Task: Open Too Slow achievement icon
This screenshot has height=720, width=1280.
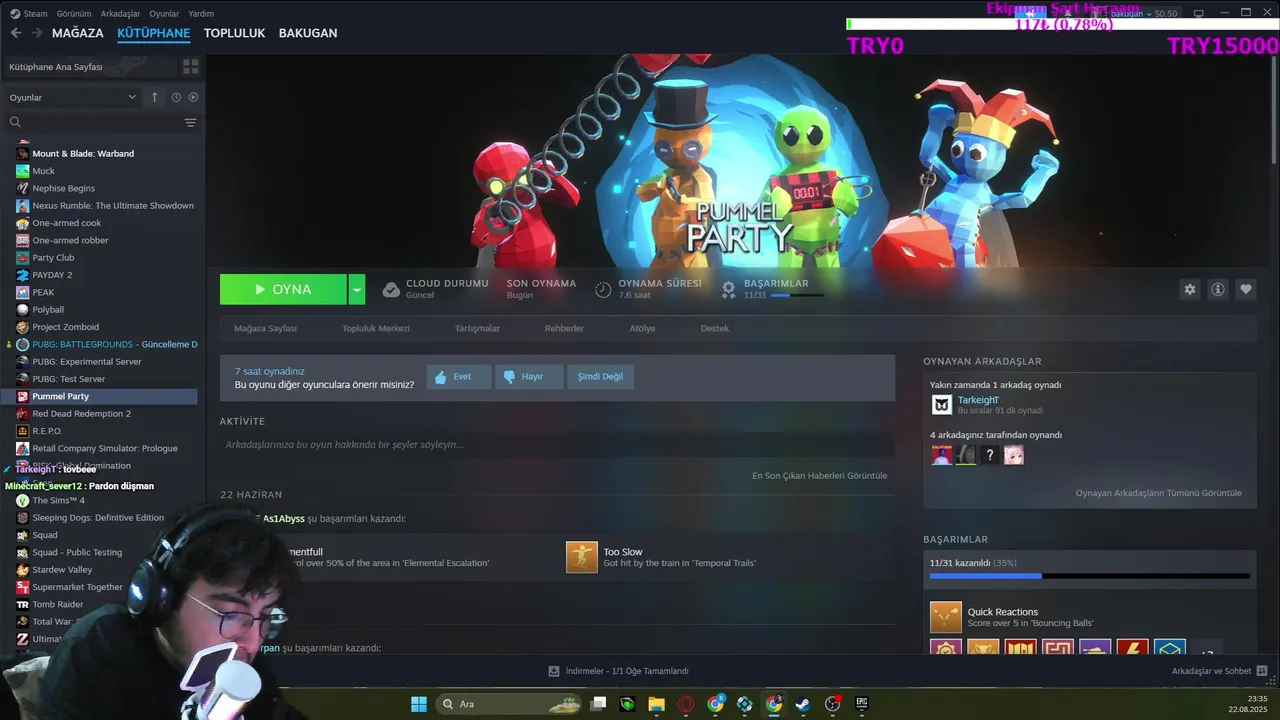Action: (582, 557)
